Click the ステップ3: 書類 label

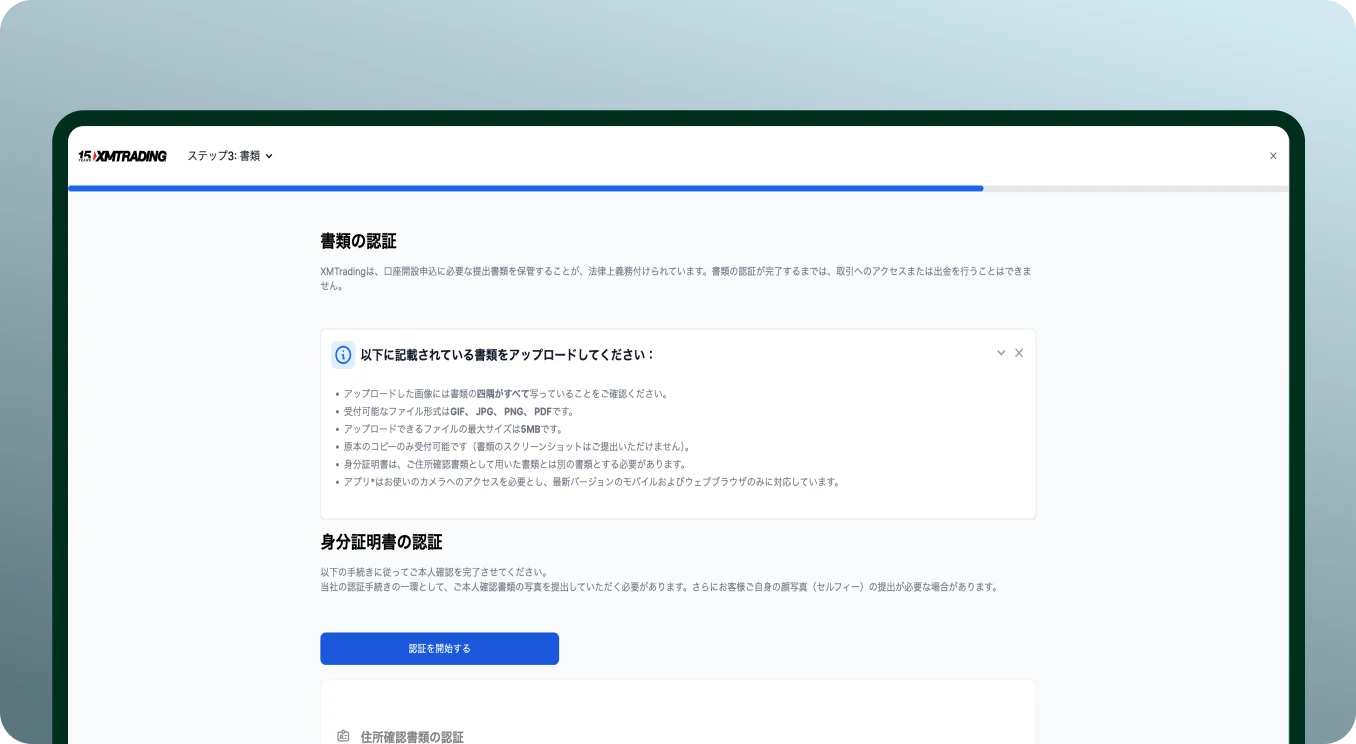225,156
